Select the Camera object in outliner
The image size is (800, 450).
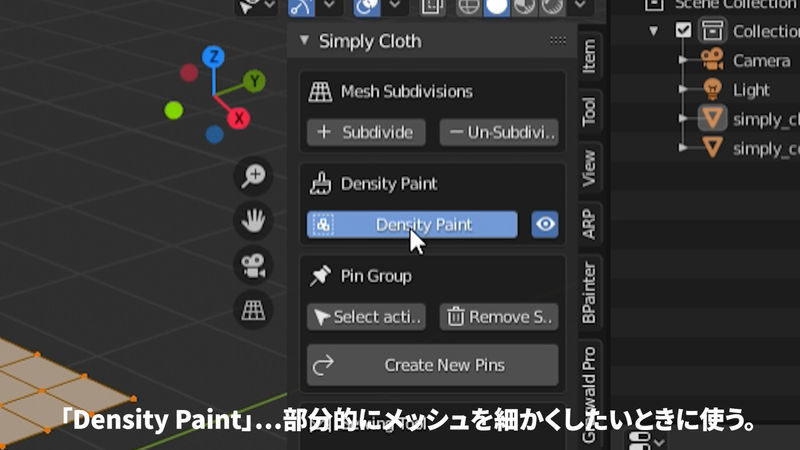pyautogui.click(x=761, y=61)
